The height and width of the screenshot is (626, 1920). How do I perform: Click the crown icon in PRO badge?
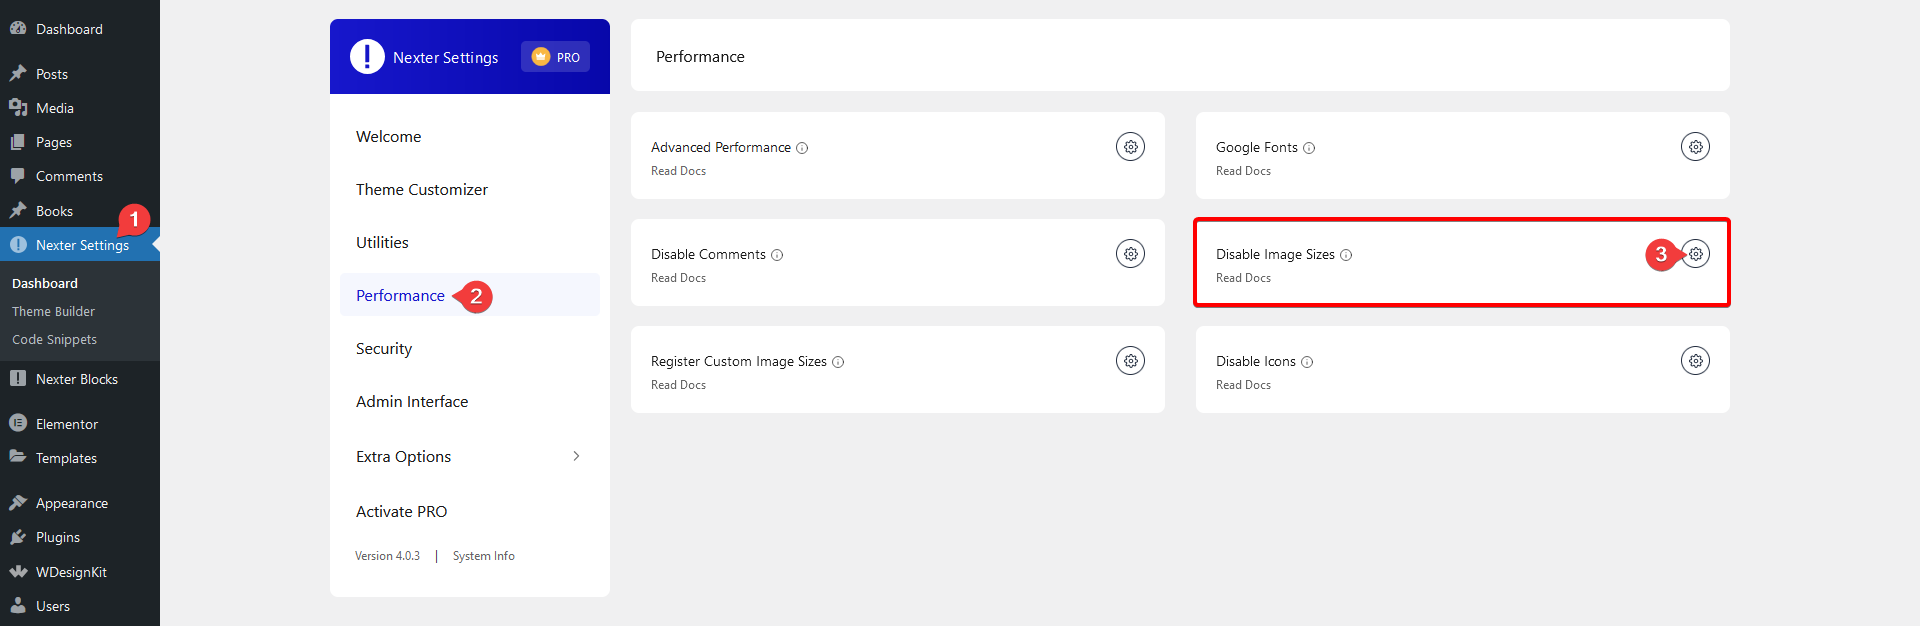(541, 57)
